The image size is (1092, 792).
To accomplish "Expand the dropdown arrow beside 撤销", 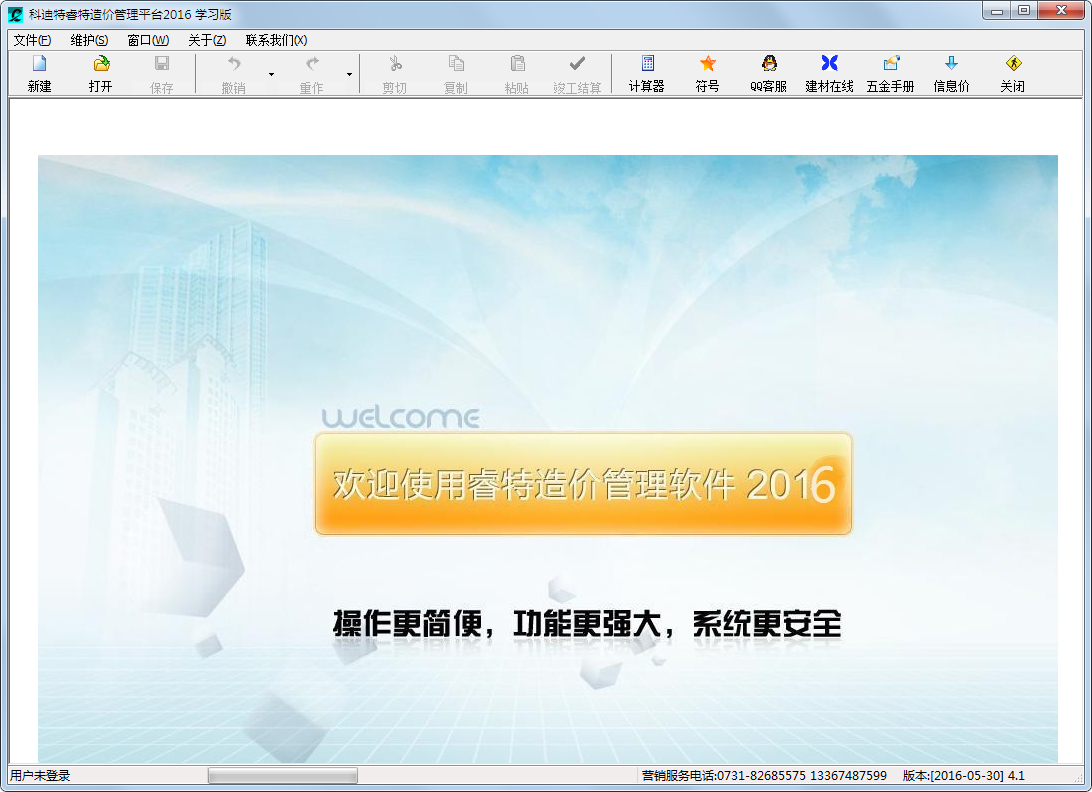I will pos(271,74).
